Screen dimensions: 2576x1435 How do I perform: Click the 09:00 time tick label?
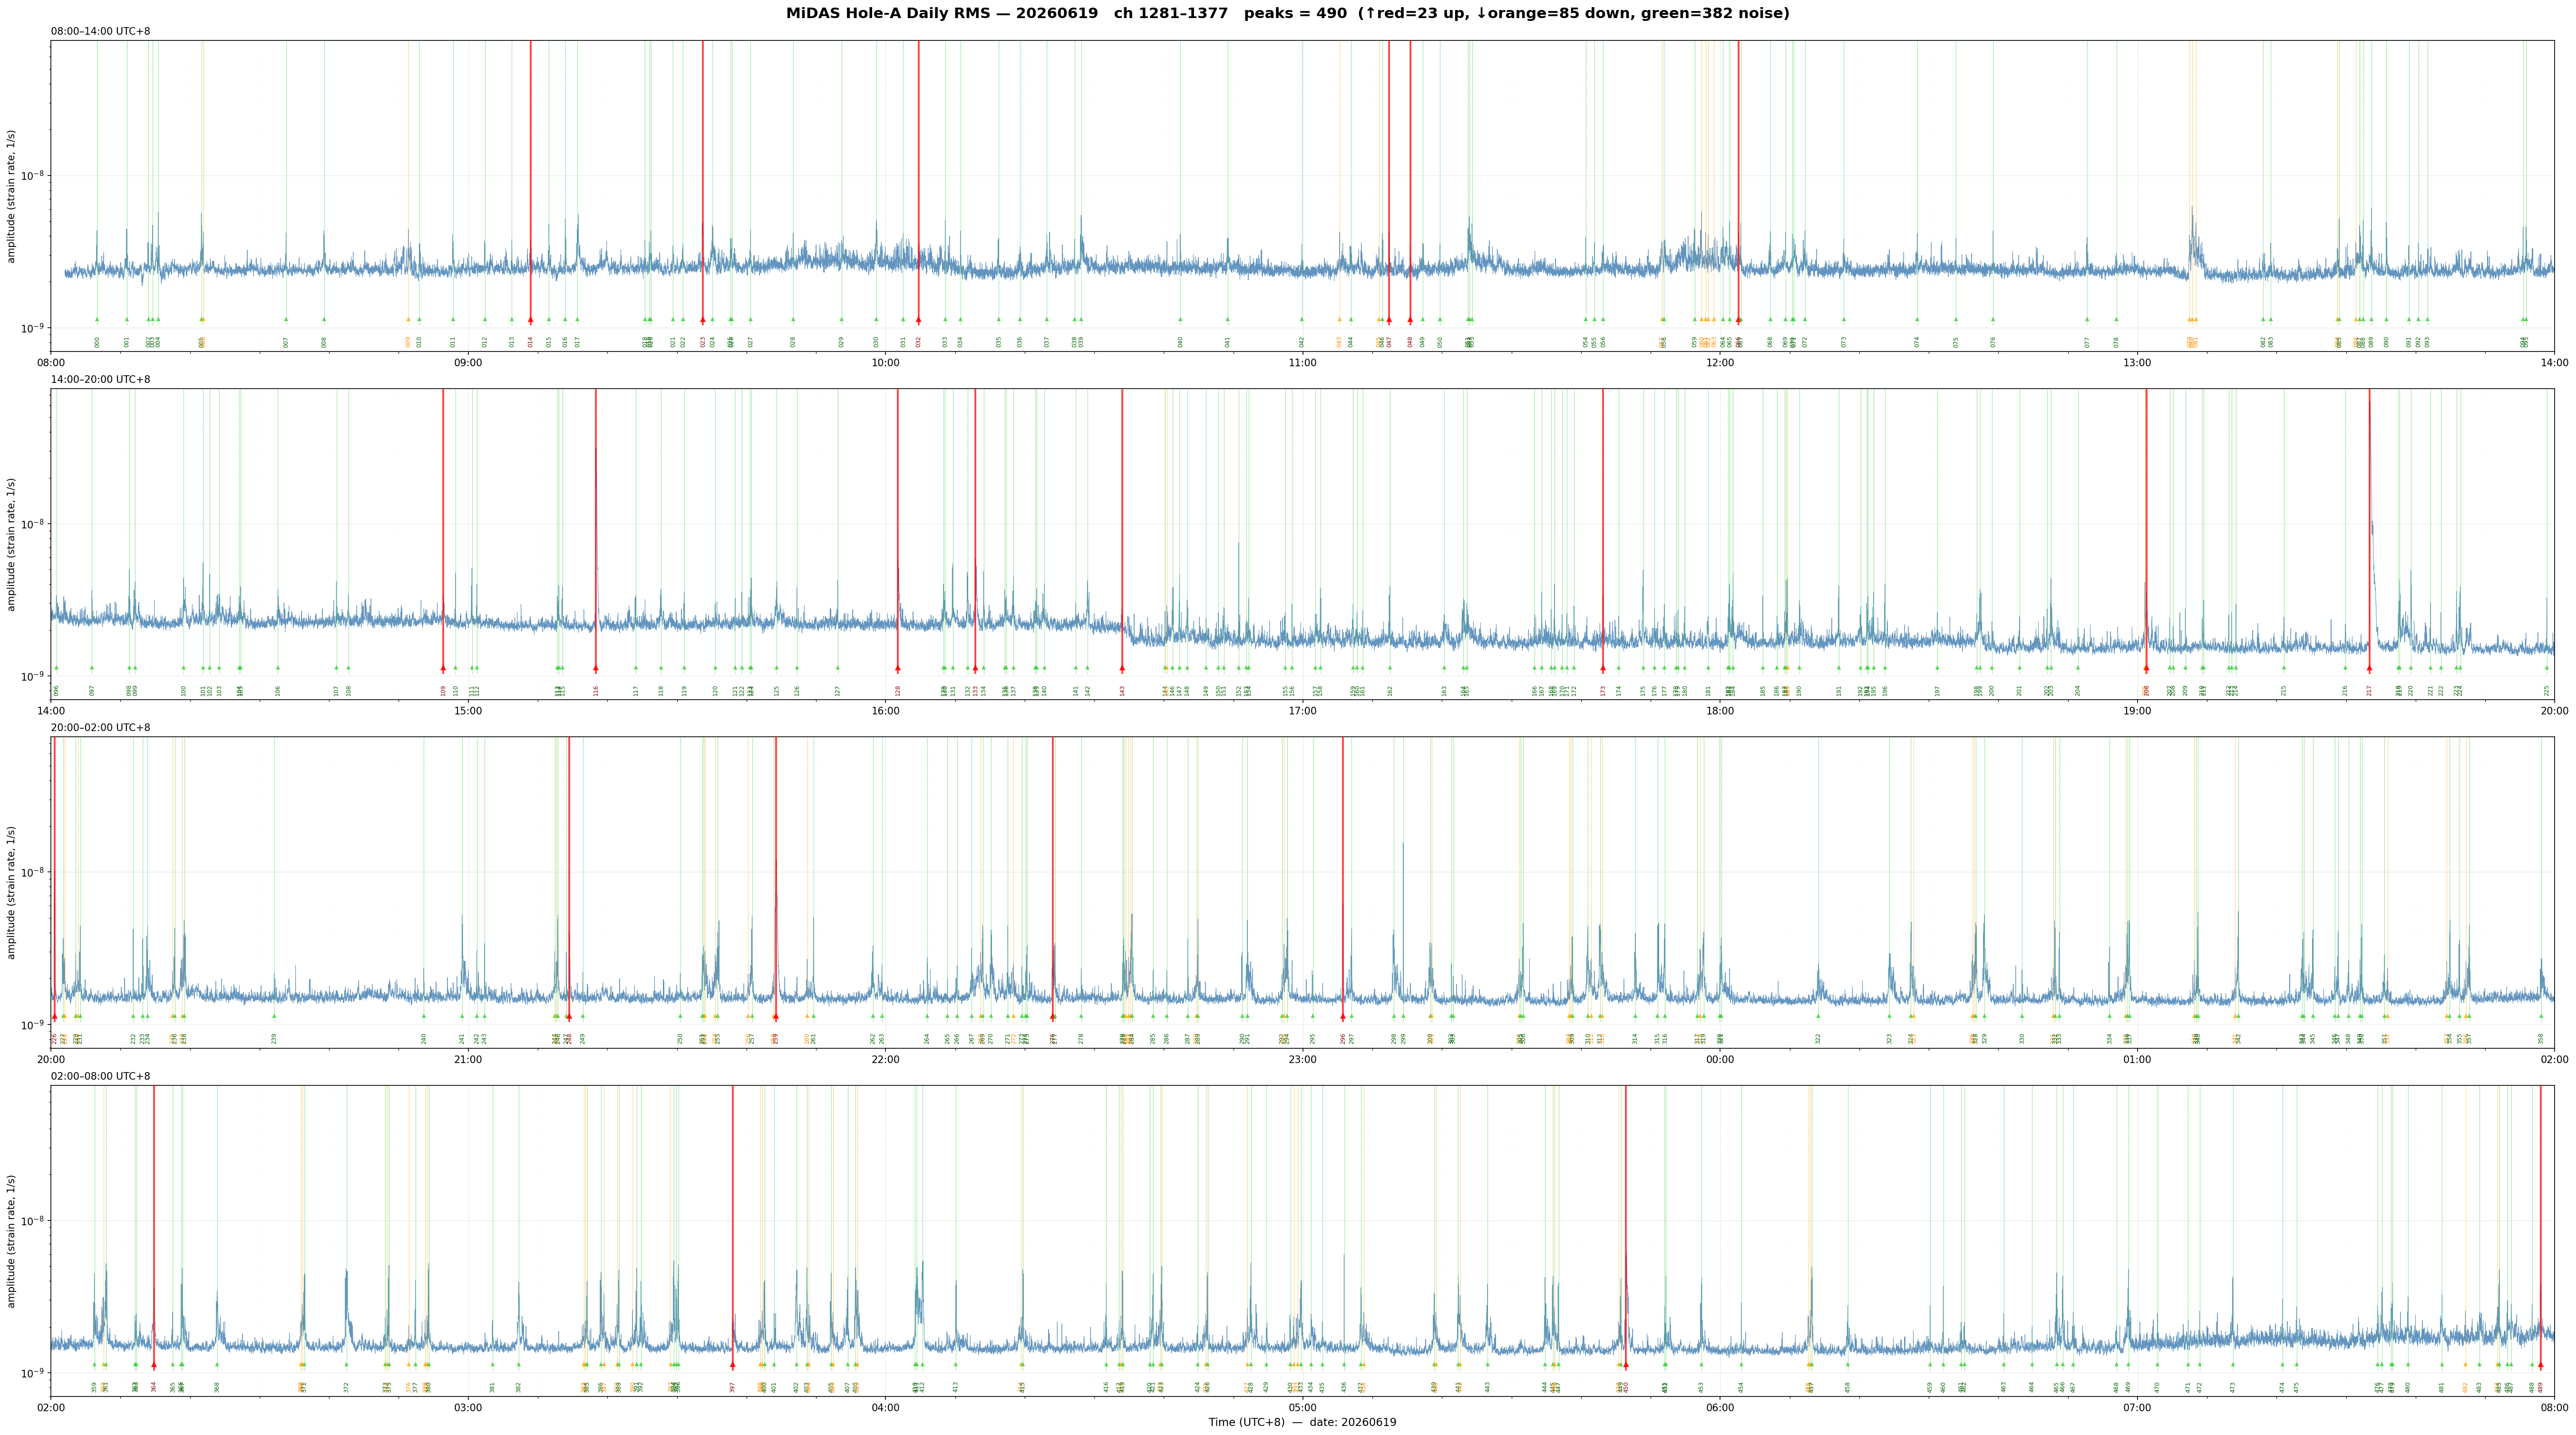468,362
